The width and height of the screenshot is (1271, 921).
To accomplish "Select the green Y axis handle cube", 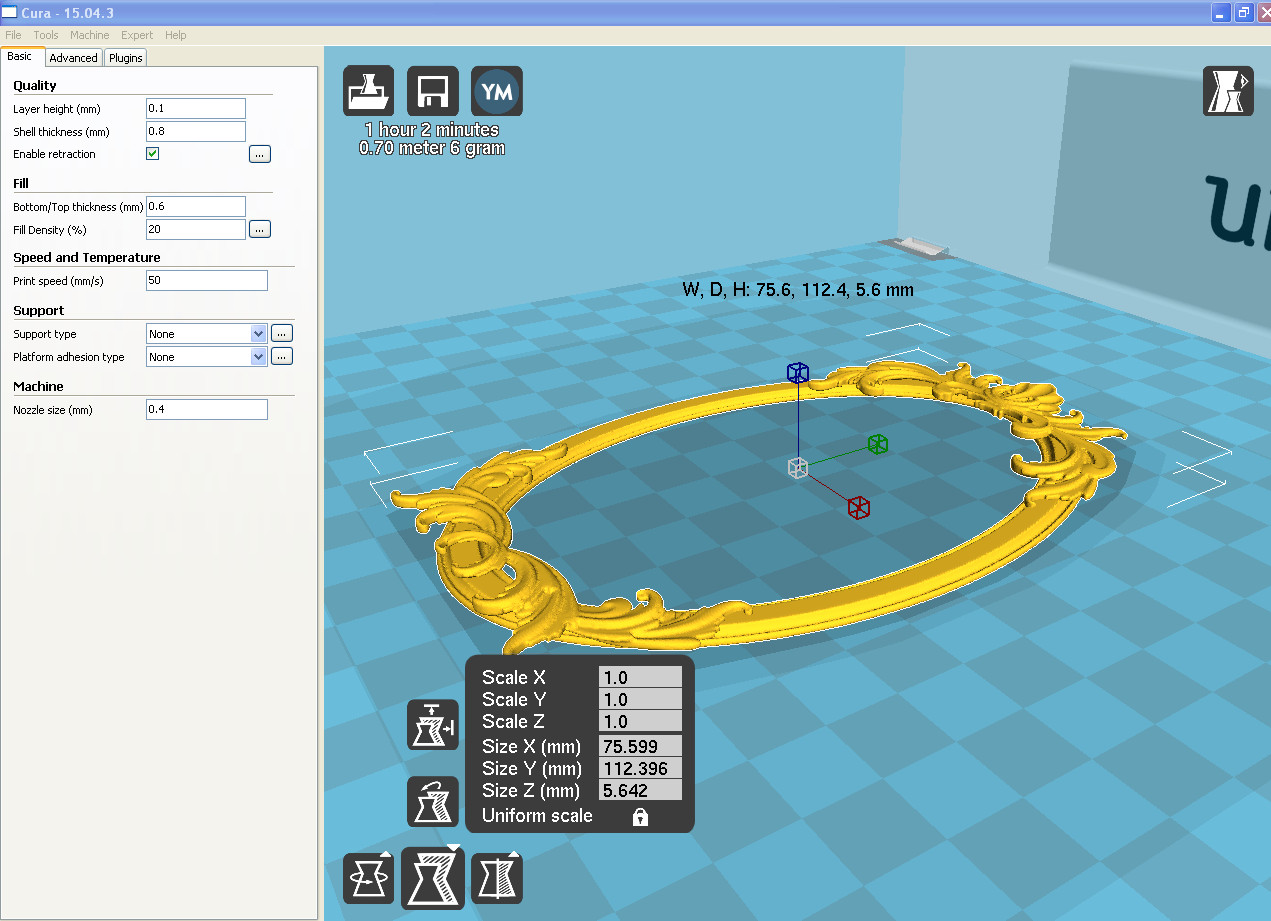I will pyautogui.click(x=878, y=443).
